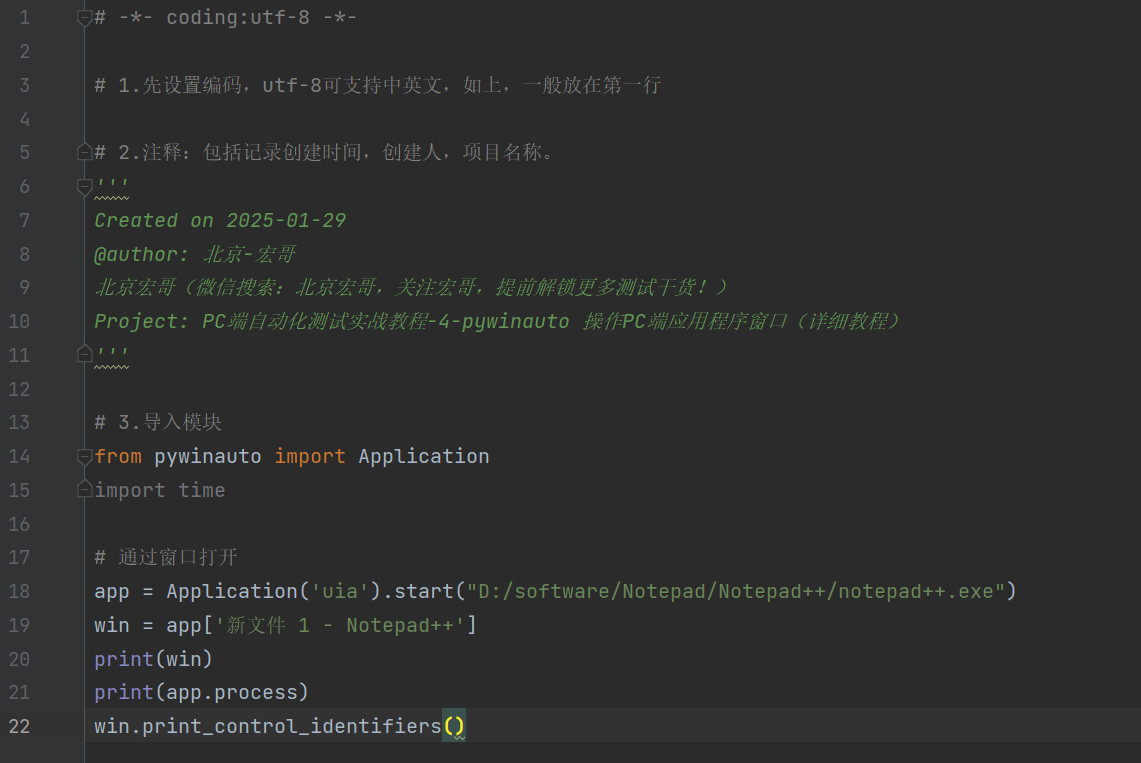
Task: Click the '# 3.导入模块' comment
Action: click(158, 422)
